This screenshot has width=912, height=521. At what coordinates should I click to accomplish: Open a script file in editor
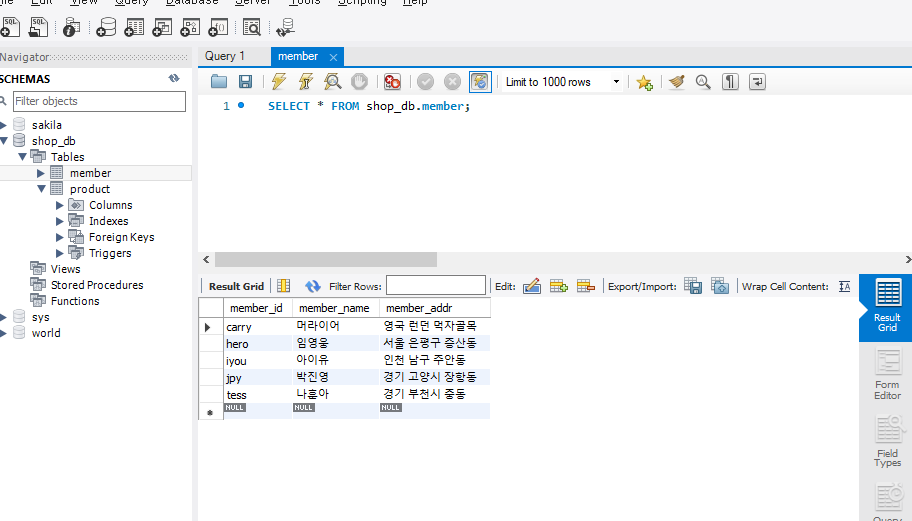pyautogui.click(x=219, y=81)
